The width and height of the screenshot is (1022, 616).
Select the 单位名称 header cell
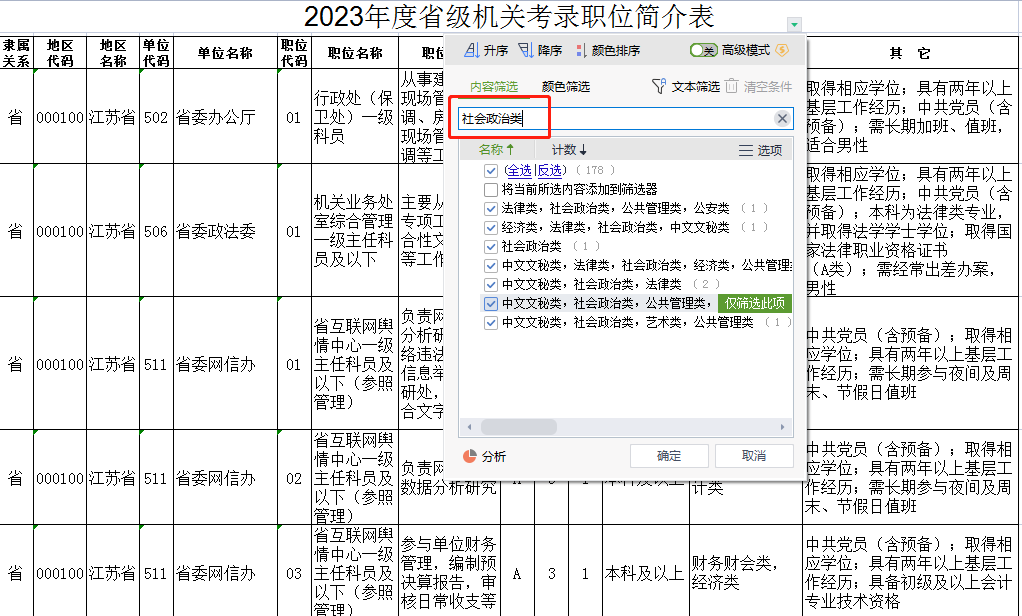coord(226,52)
